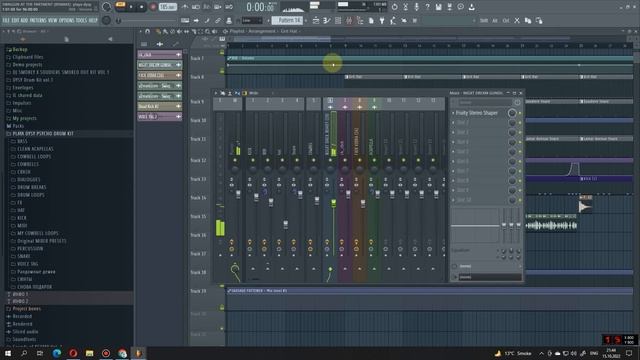Toggle the typing keyboard to piano icon
Image resolution: width=640 pixels, height=360 pixels.
coord(185,20)
